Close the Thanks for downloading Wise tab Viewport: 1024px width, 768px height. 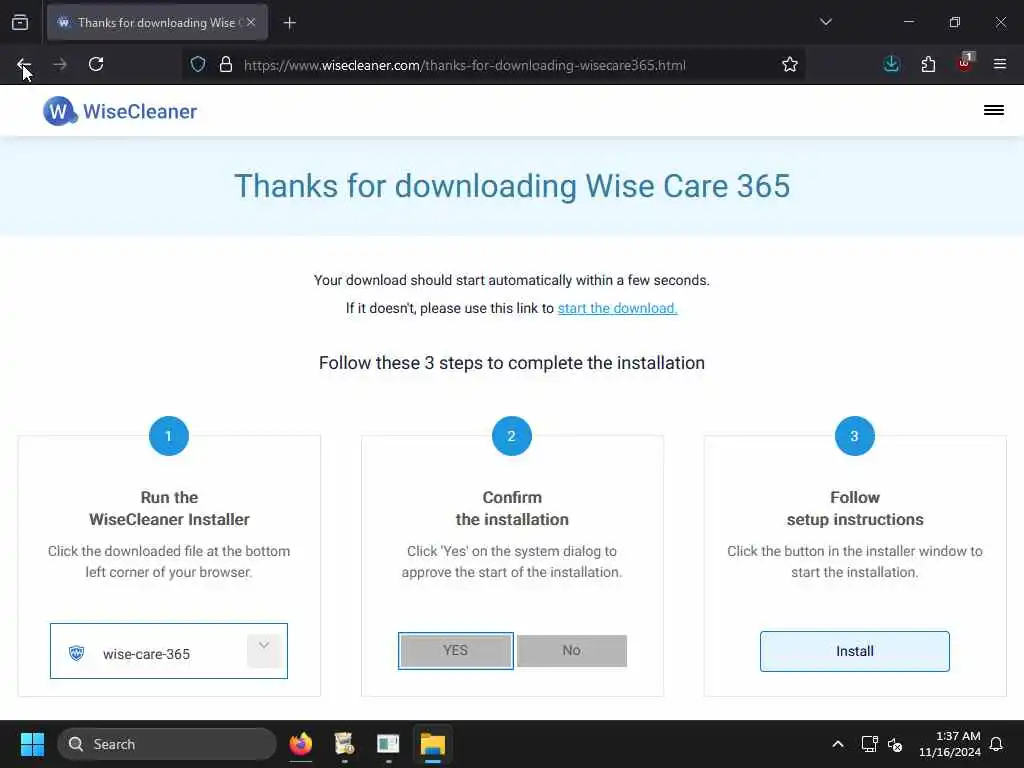251,22
